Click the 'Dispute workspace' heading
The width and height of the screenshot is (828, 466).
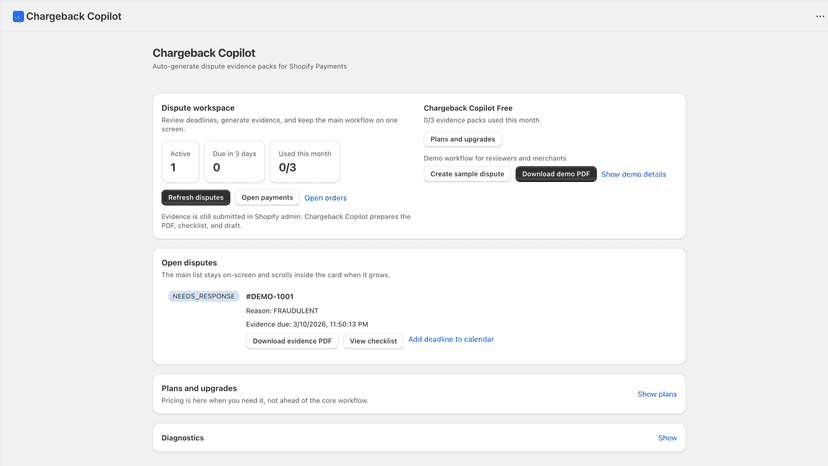[x=198, y=108]
